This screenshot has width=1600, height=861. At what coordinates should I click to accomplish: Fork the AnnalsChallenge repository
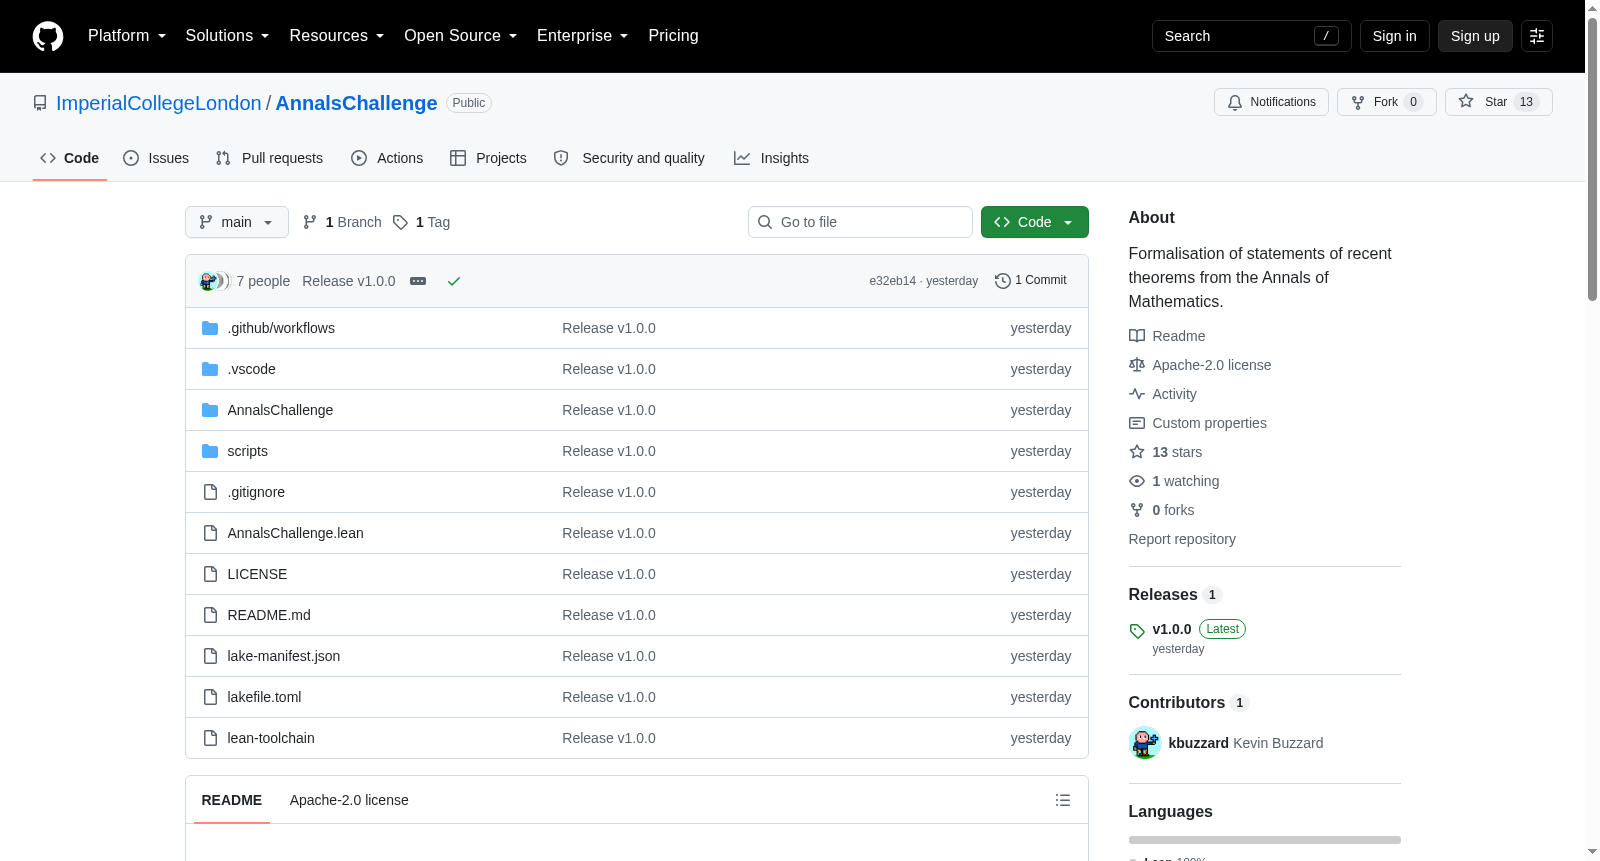point(1386,102)
